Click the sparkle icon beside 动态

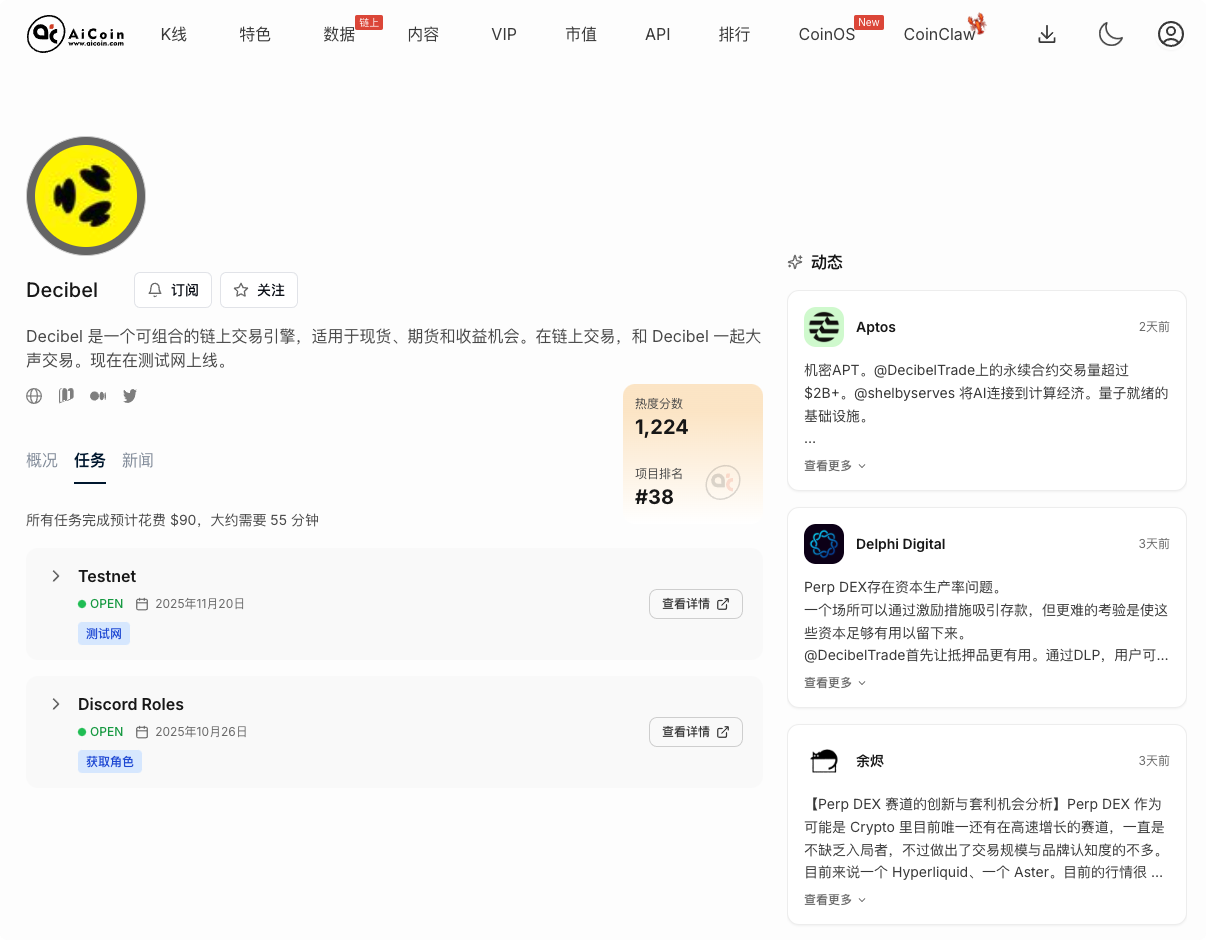click(795, 262)
